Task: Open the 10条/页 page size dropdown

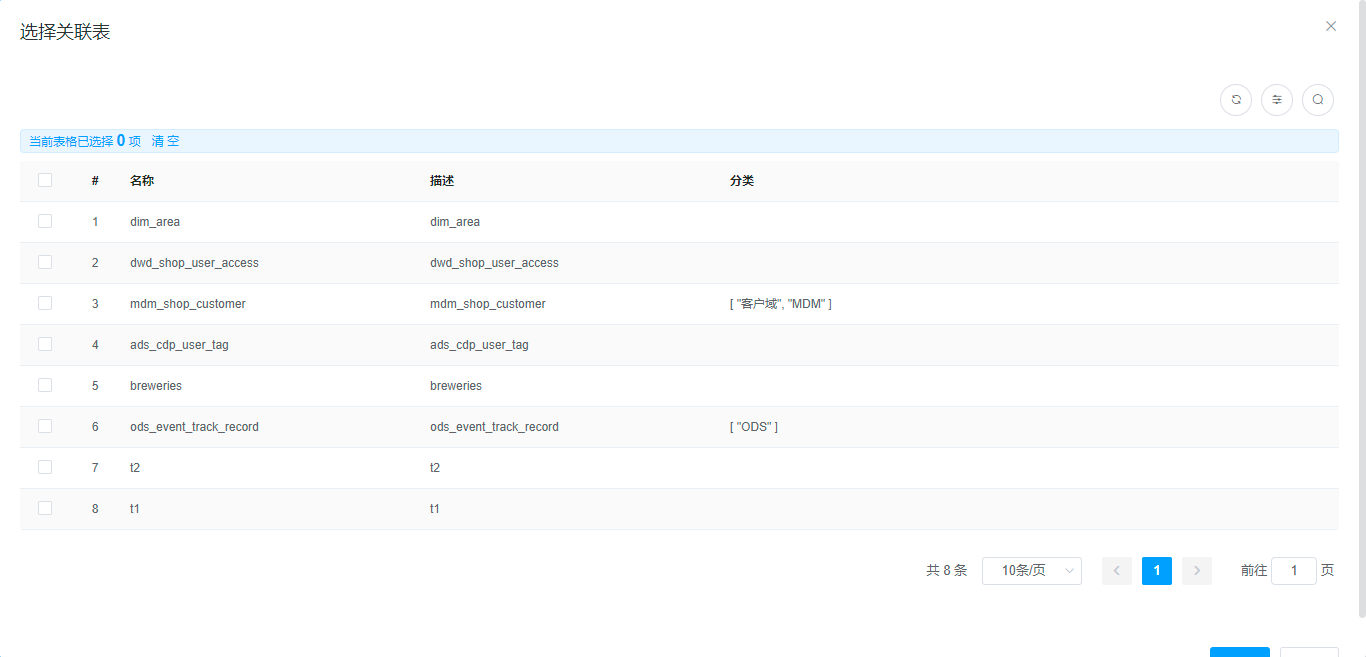Action: [x=1031, y=571]
